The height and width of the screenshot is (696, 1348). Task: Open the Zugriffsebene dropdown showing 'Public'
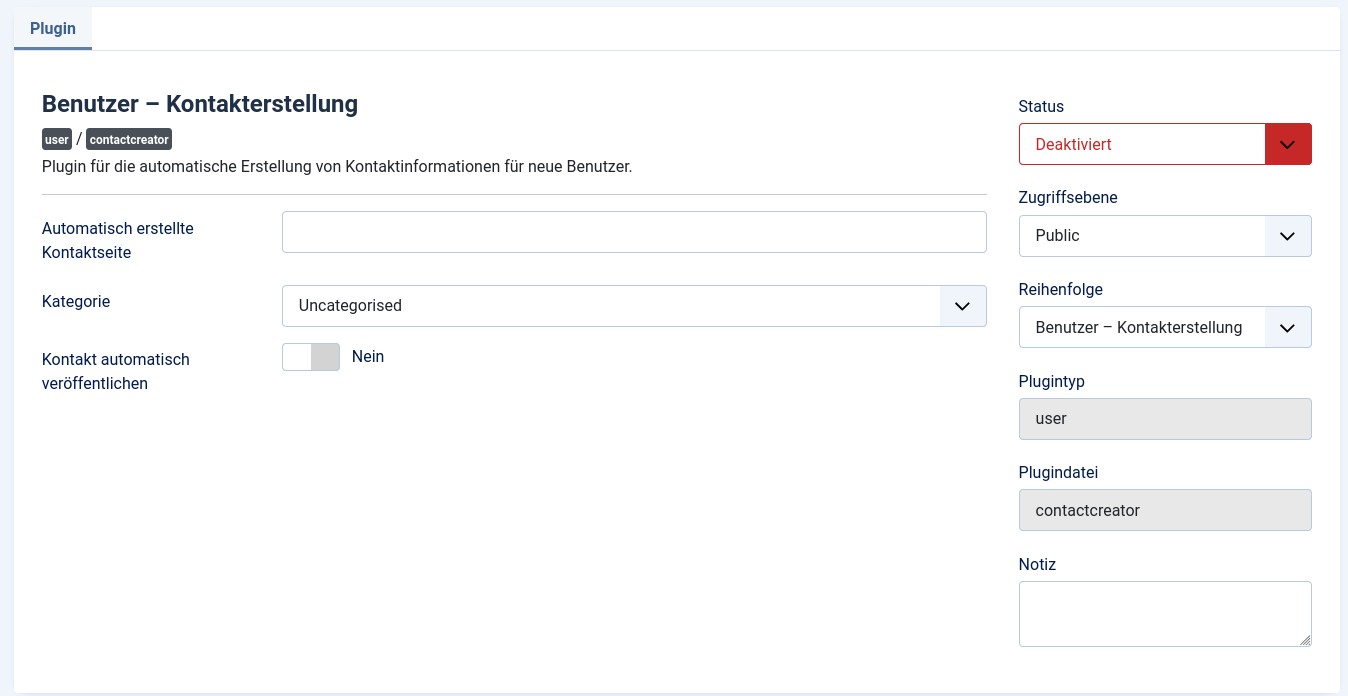(1142, 236)
